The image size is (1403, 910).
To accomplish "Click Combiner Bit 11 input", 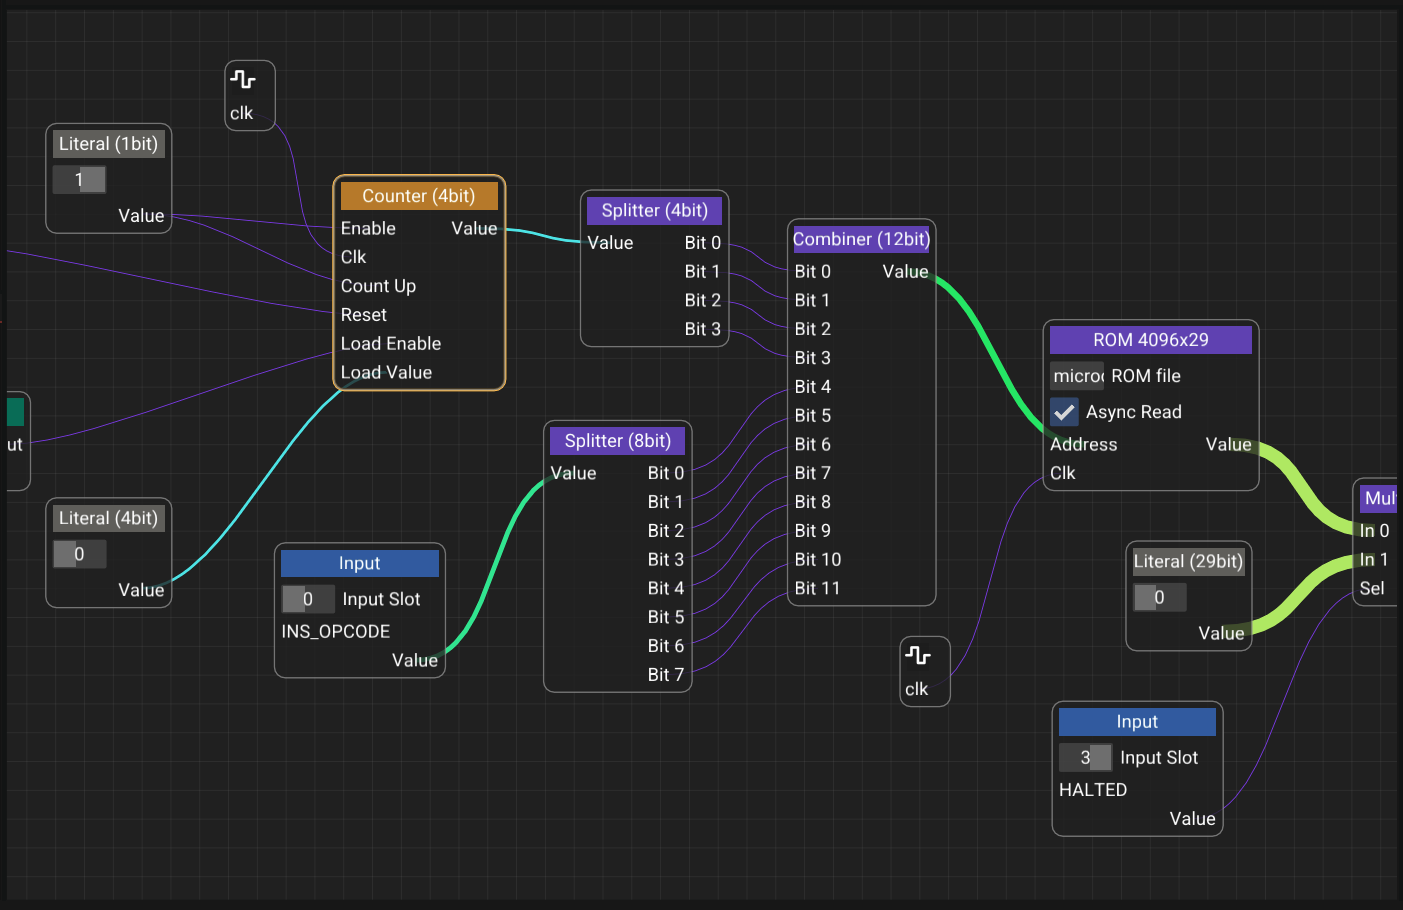I will click(x=817, y=588).
